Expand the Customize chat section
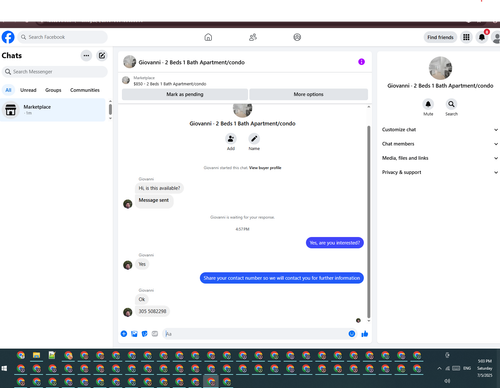This screenshot has height=388, width=500. 440,130
